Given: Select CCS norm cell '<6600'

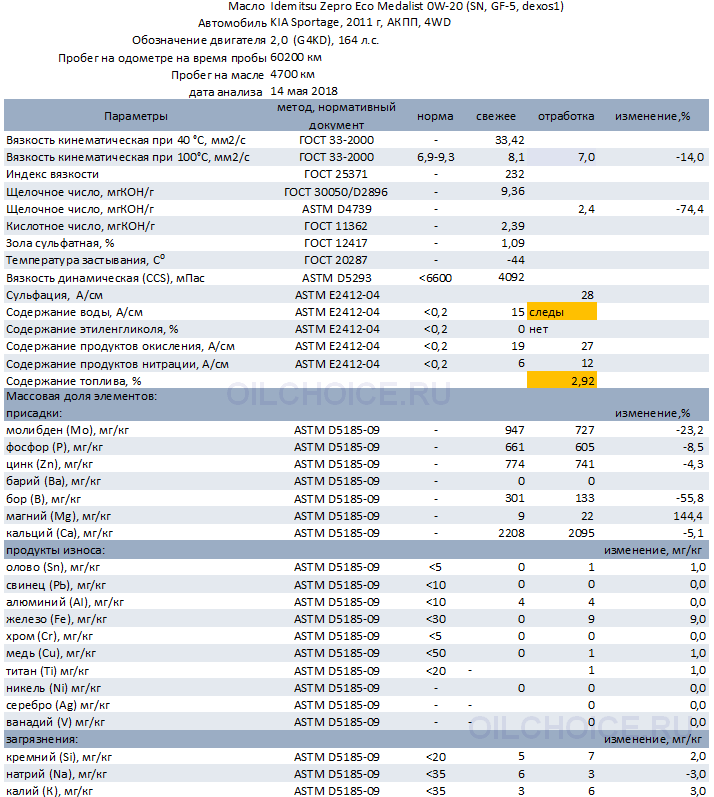Looking at the screenshot, I should pyautogui.click(x=436, y=279).
